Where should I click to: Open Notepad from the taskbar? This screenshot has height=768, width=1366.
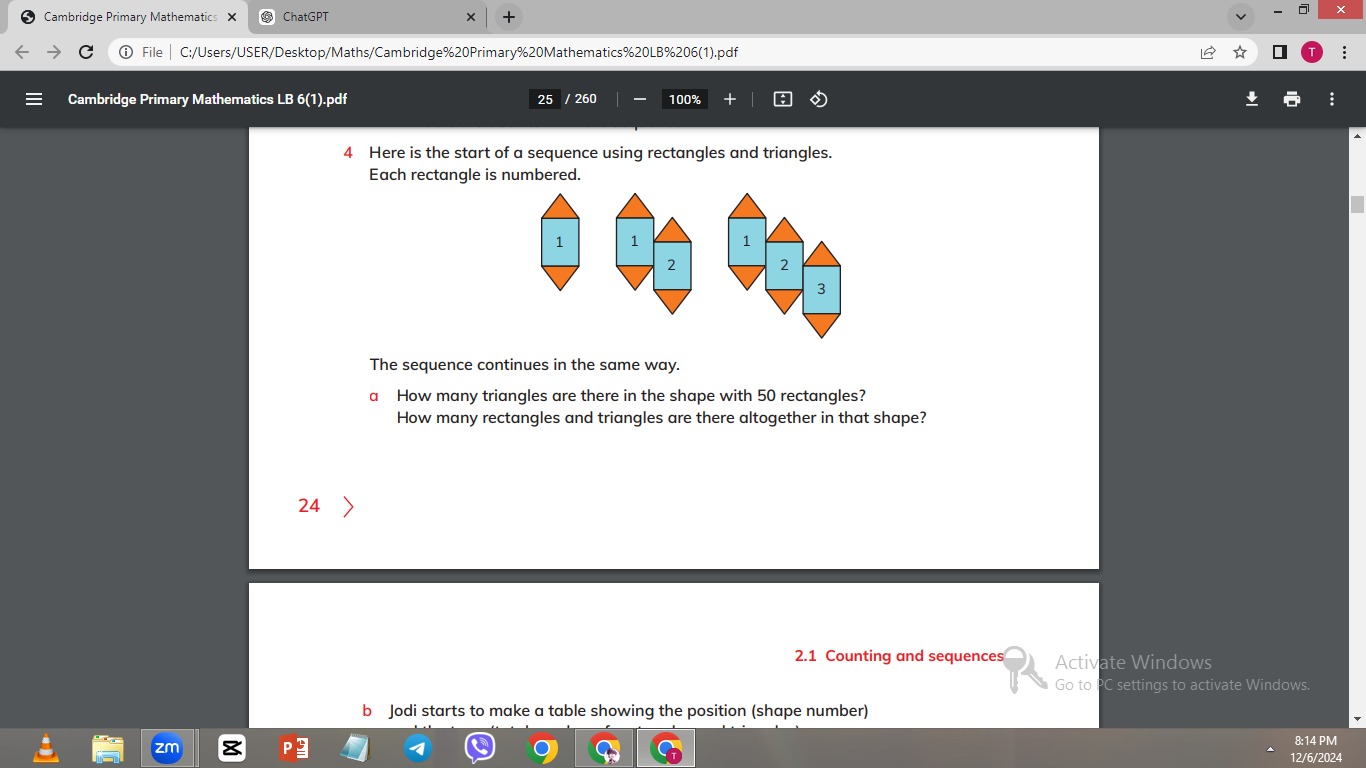(355, 747)
